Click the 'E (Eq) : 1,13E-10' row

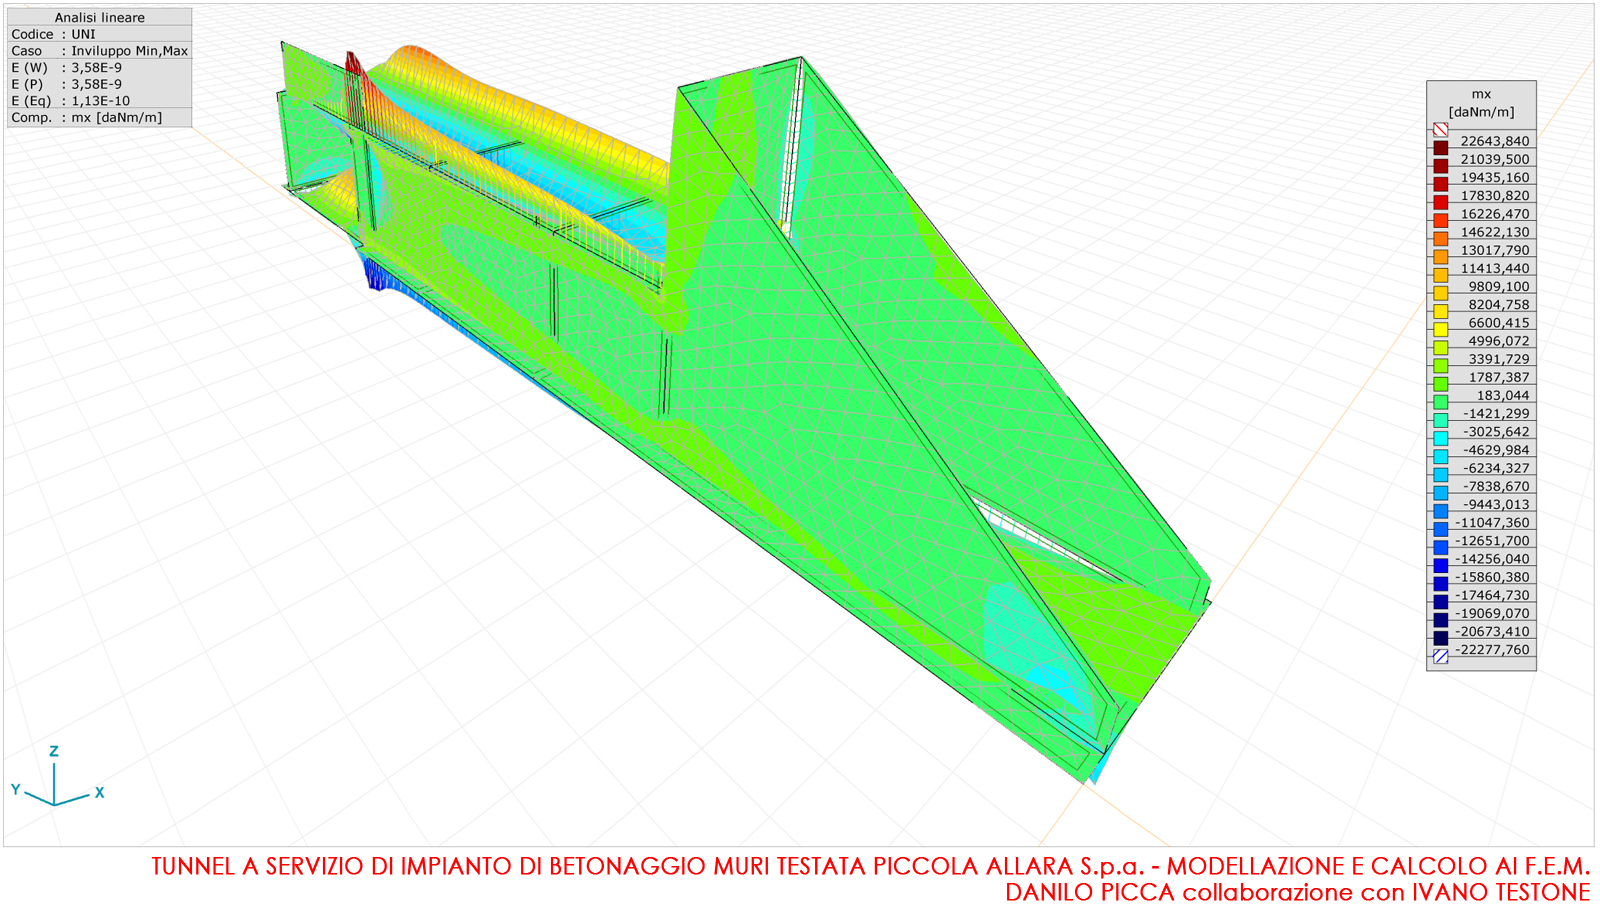click(x=99, y=101)
